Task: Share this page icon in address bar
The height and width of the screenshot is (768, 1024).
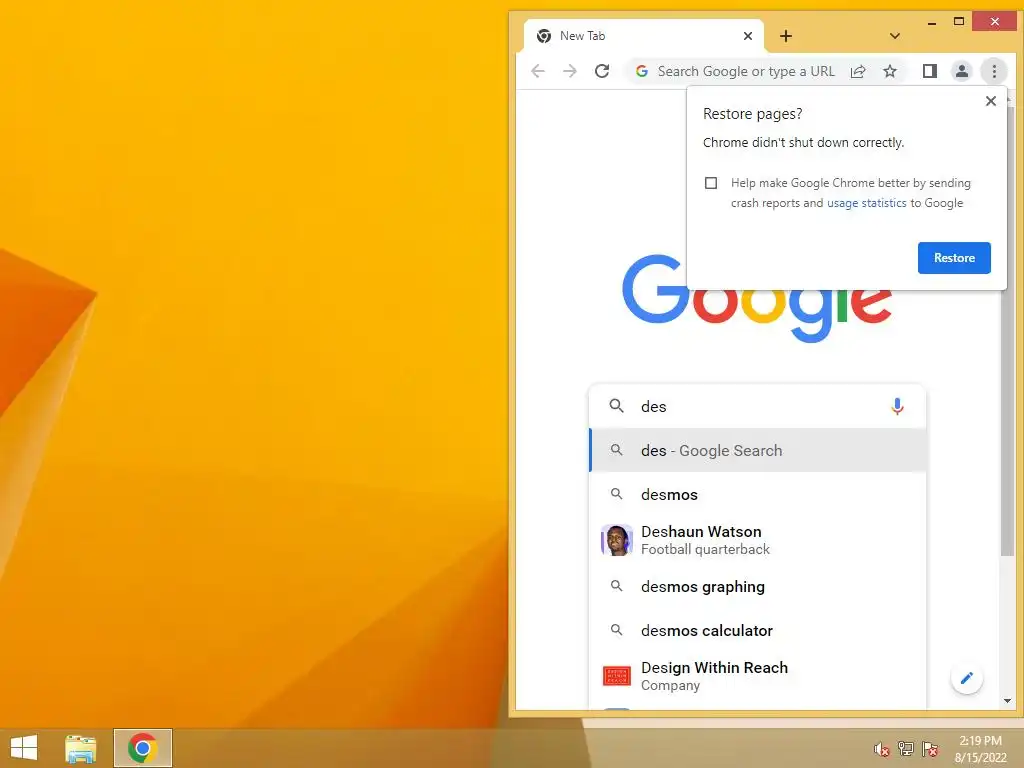Action: (858, 71)
